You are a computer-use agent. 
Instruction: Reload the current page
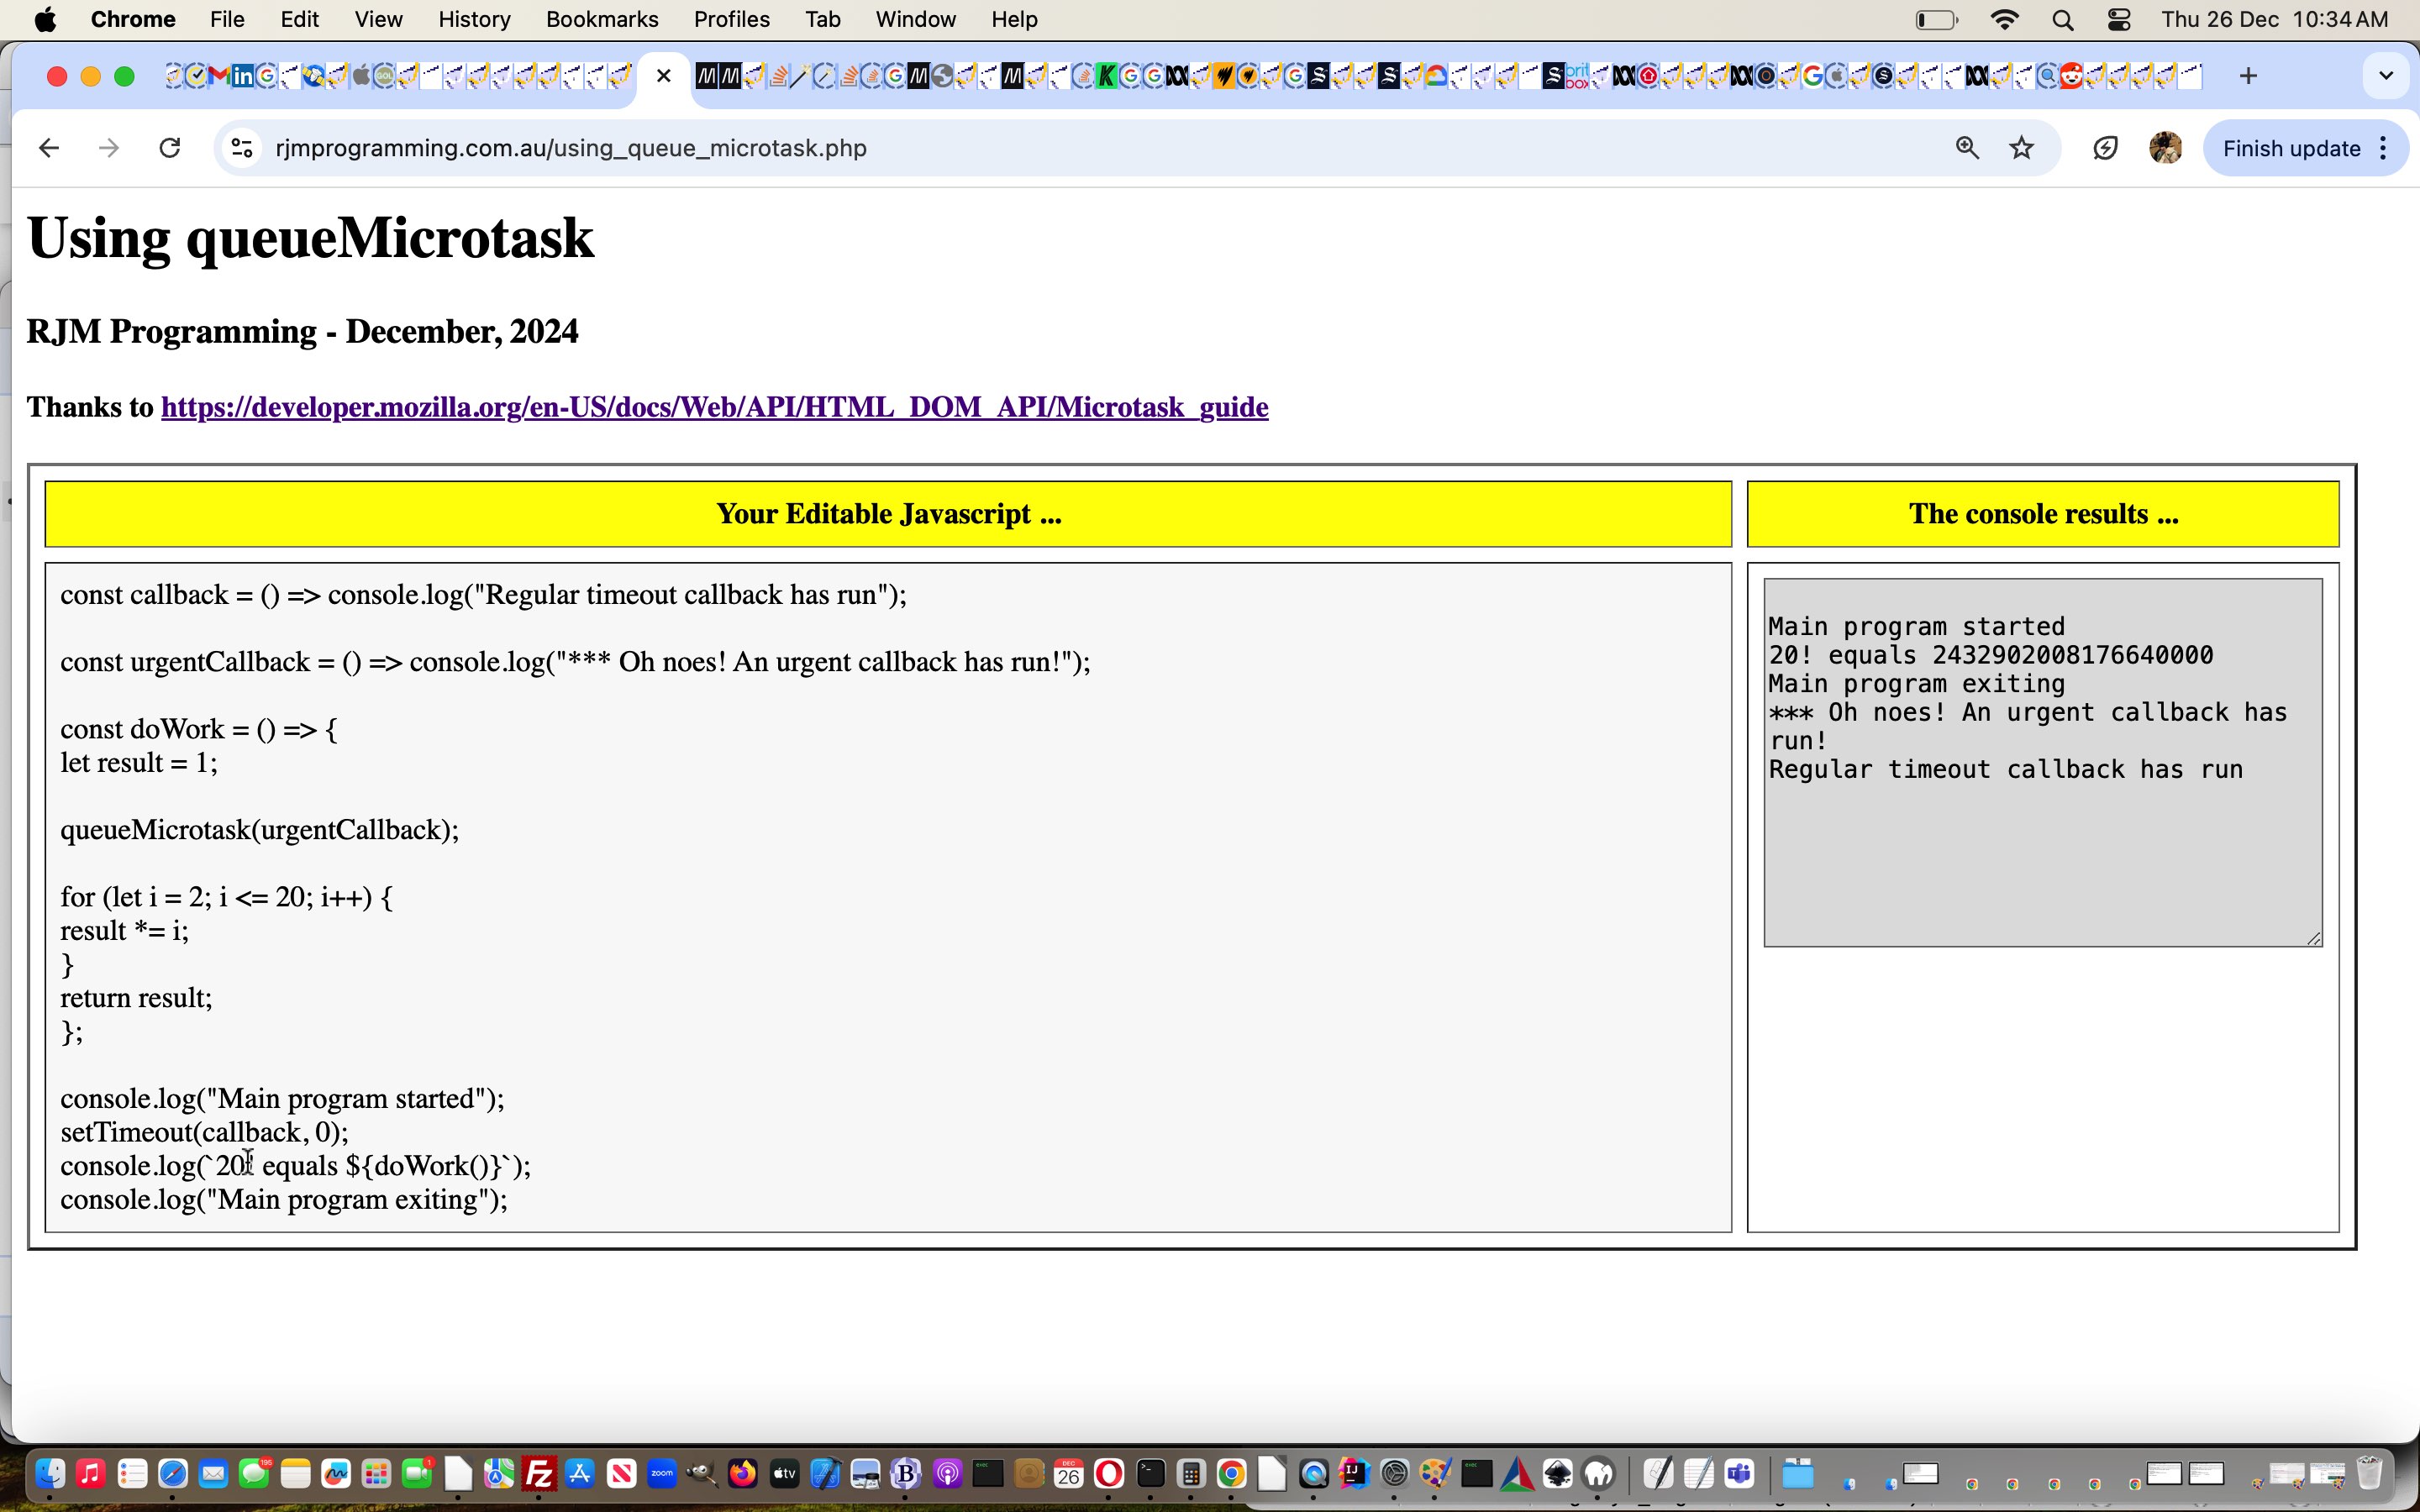(x=170, y=148)
